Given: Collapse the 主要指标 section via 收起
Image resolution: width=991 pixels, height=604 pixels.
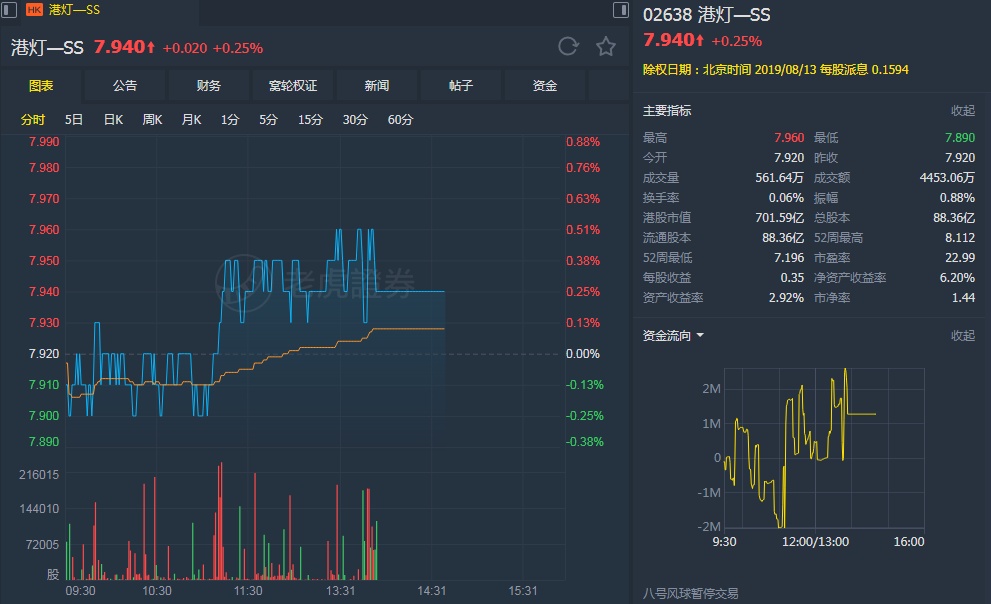Looking at the screenshot, I should click(x=962, y=111).
